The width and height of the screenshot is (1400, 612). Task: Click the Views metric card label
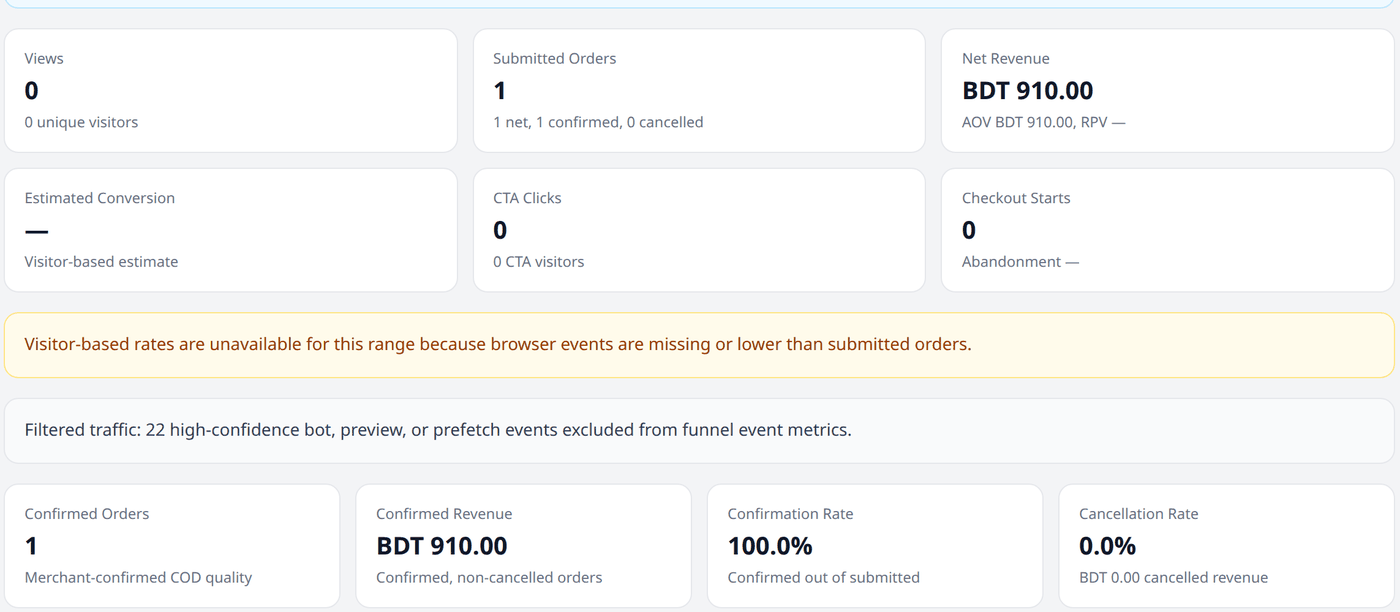click(x=44, y=58)
